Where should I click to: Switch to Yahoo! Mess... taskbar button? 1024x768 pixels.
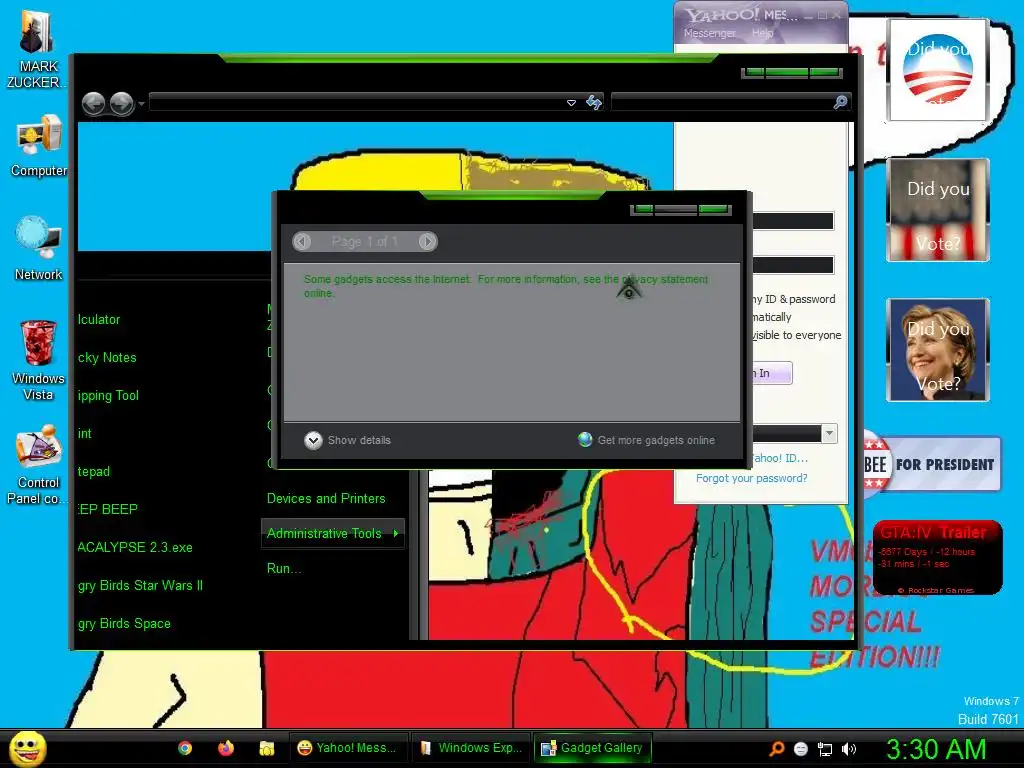tap(347, 748)
